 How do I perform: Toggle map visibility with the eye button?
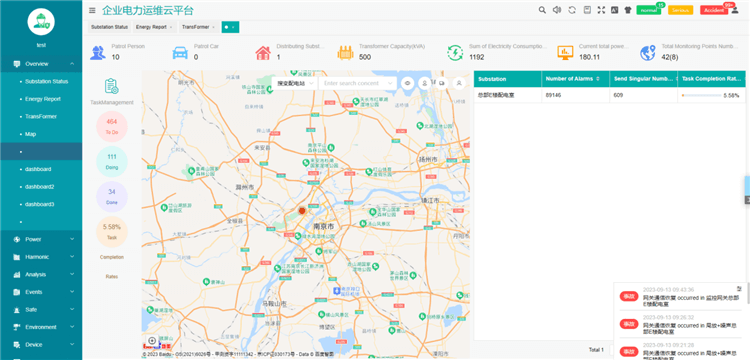[408, 83]
